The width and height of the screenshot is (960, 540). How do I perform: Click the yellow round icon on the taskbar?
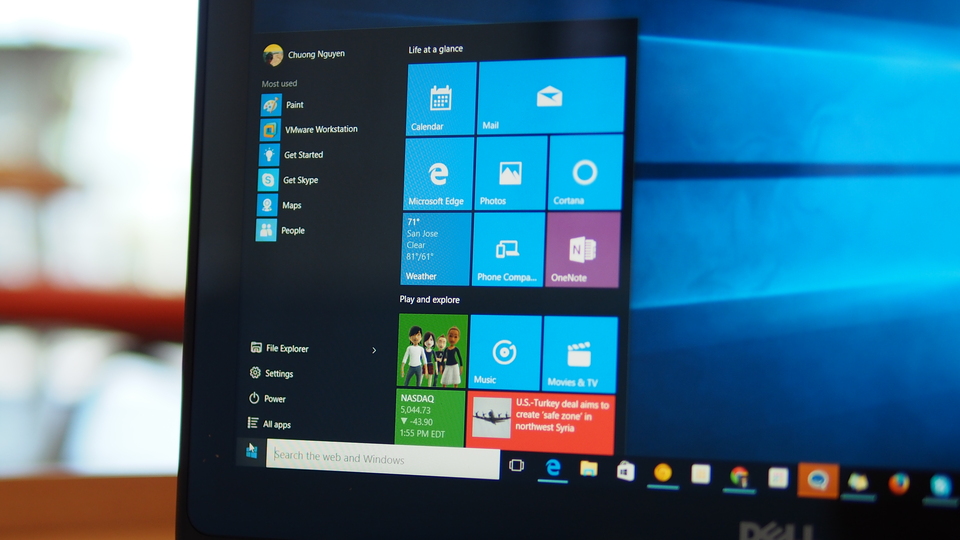pyautogui.click(x=662, y=473)
